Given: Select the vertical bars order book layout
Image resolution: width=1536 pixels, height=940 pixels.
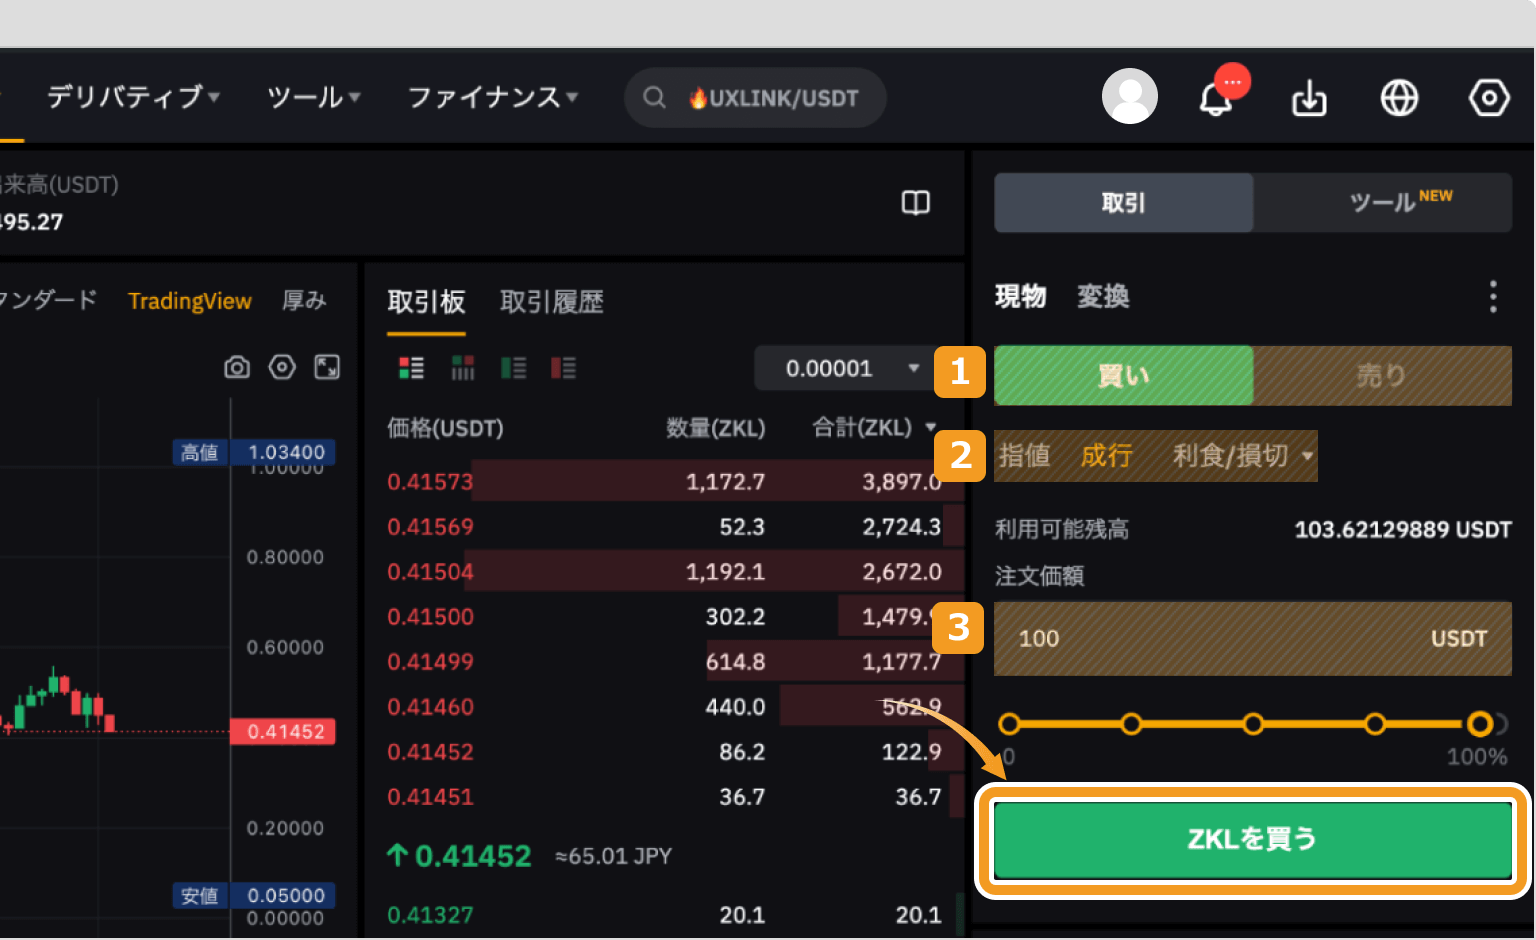Looking at the screenshot, I should [463, 368].
